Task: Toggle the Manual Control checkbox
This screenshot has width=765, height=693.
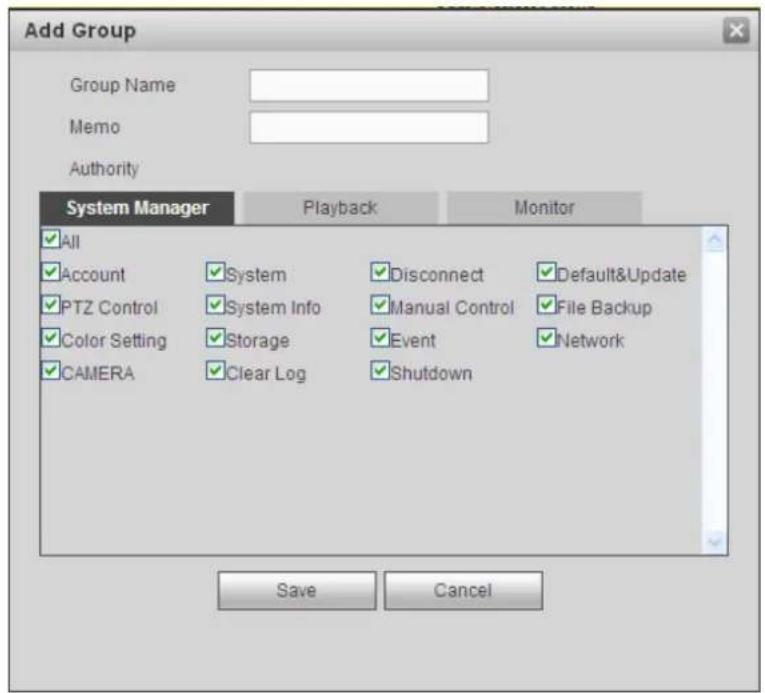Action: [380, 305]
